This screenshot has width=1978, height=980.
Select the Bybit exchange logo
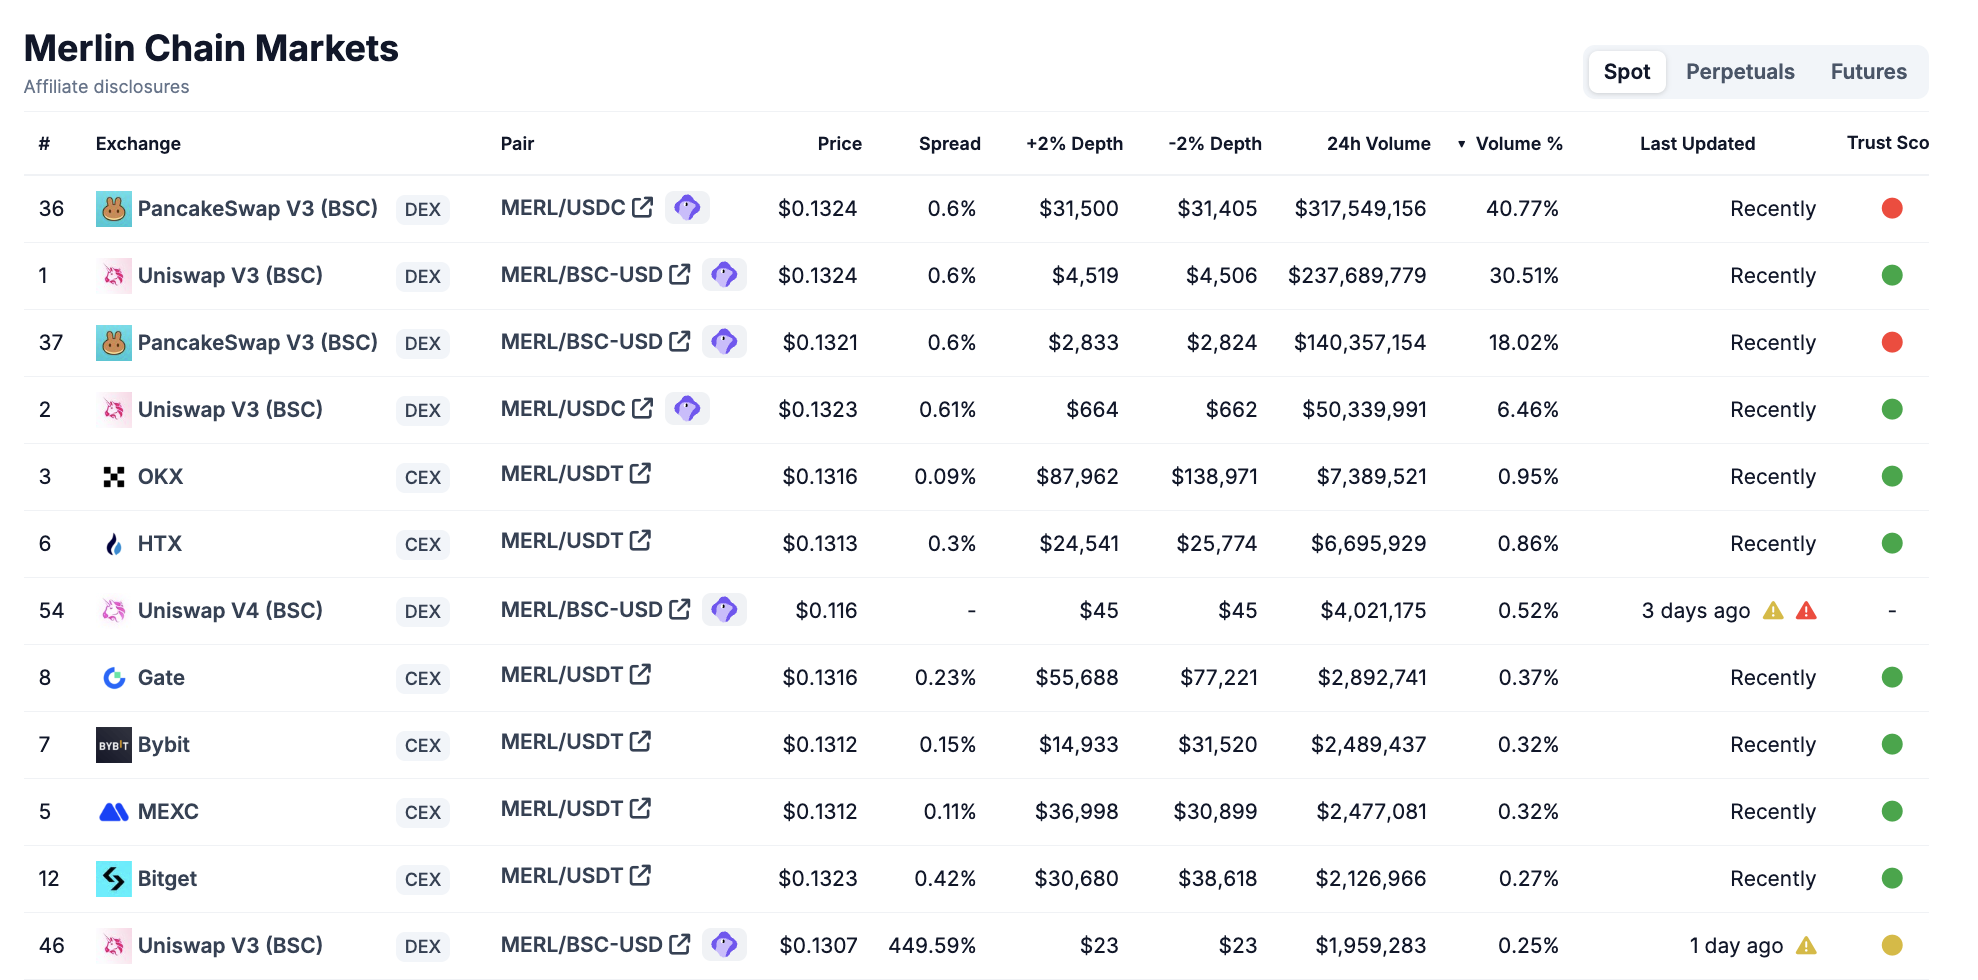(114, 744)
